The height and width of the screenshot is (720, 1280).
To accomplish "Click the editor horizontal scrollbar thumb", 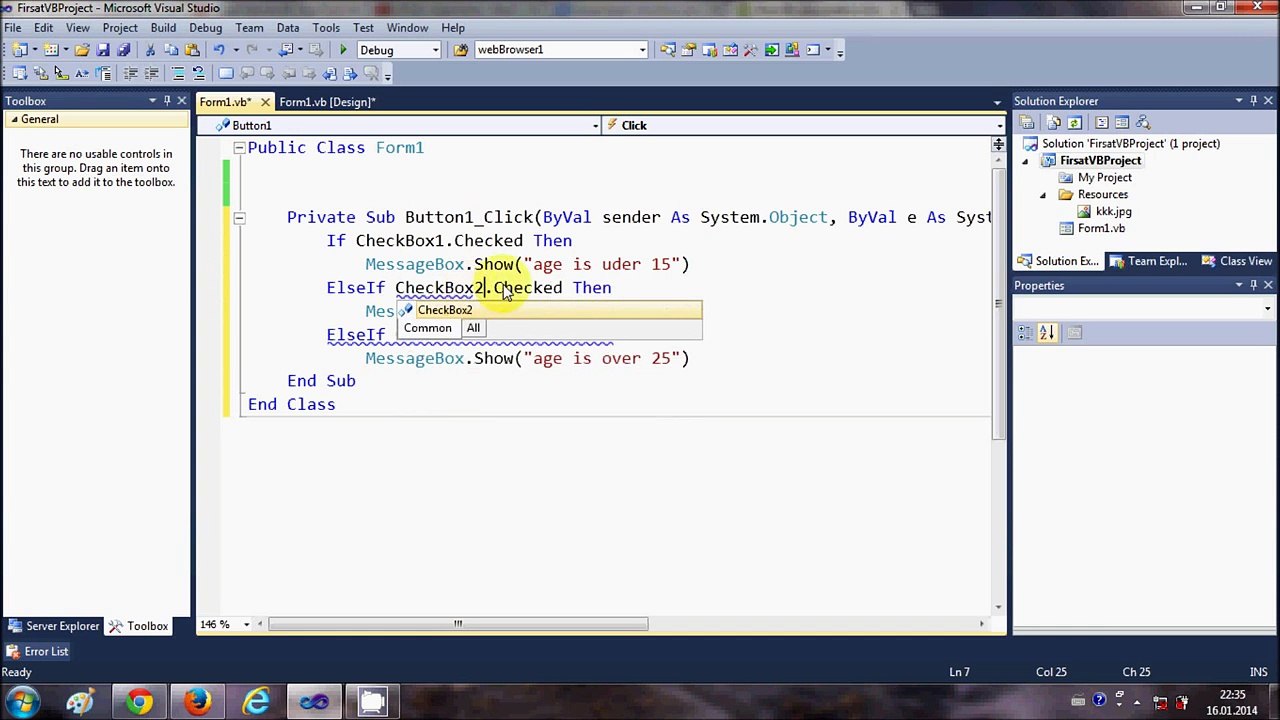I will point(458,624).
